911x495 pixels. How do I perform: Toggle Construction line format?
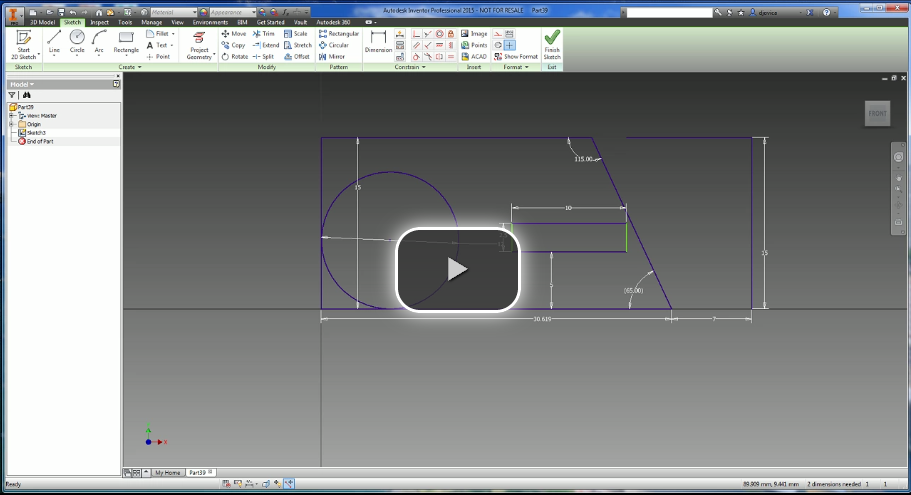pyautogui.click(x=498, y=34)
